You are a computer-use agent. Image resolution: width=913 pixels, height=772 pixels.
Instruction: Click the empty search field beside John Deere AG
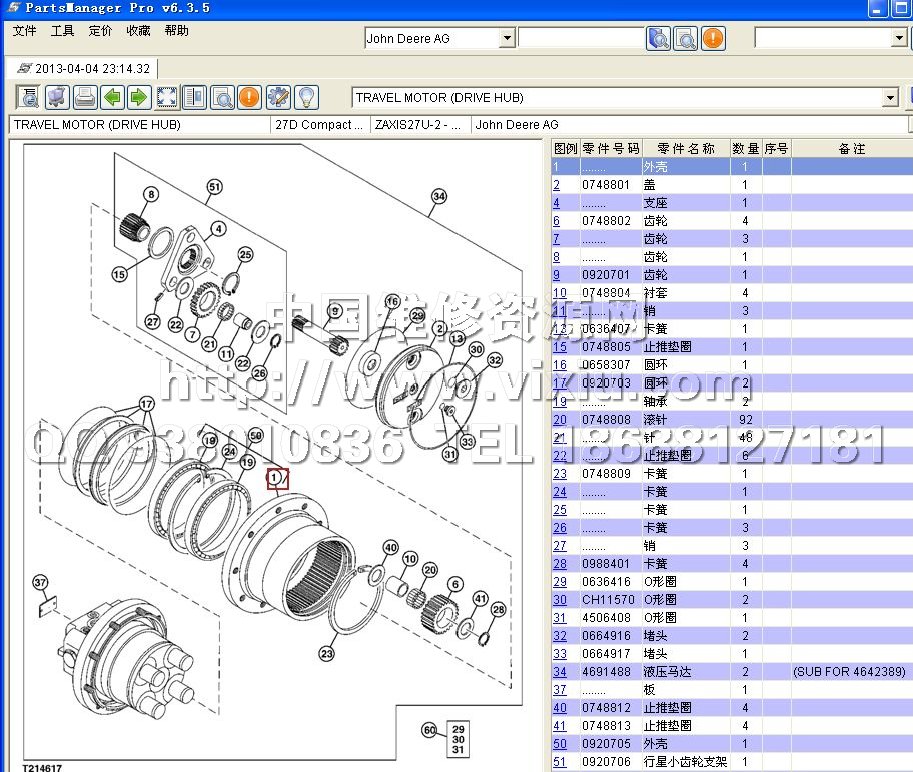coord(580,39)
